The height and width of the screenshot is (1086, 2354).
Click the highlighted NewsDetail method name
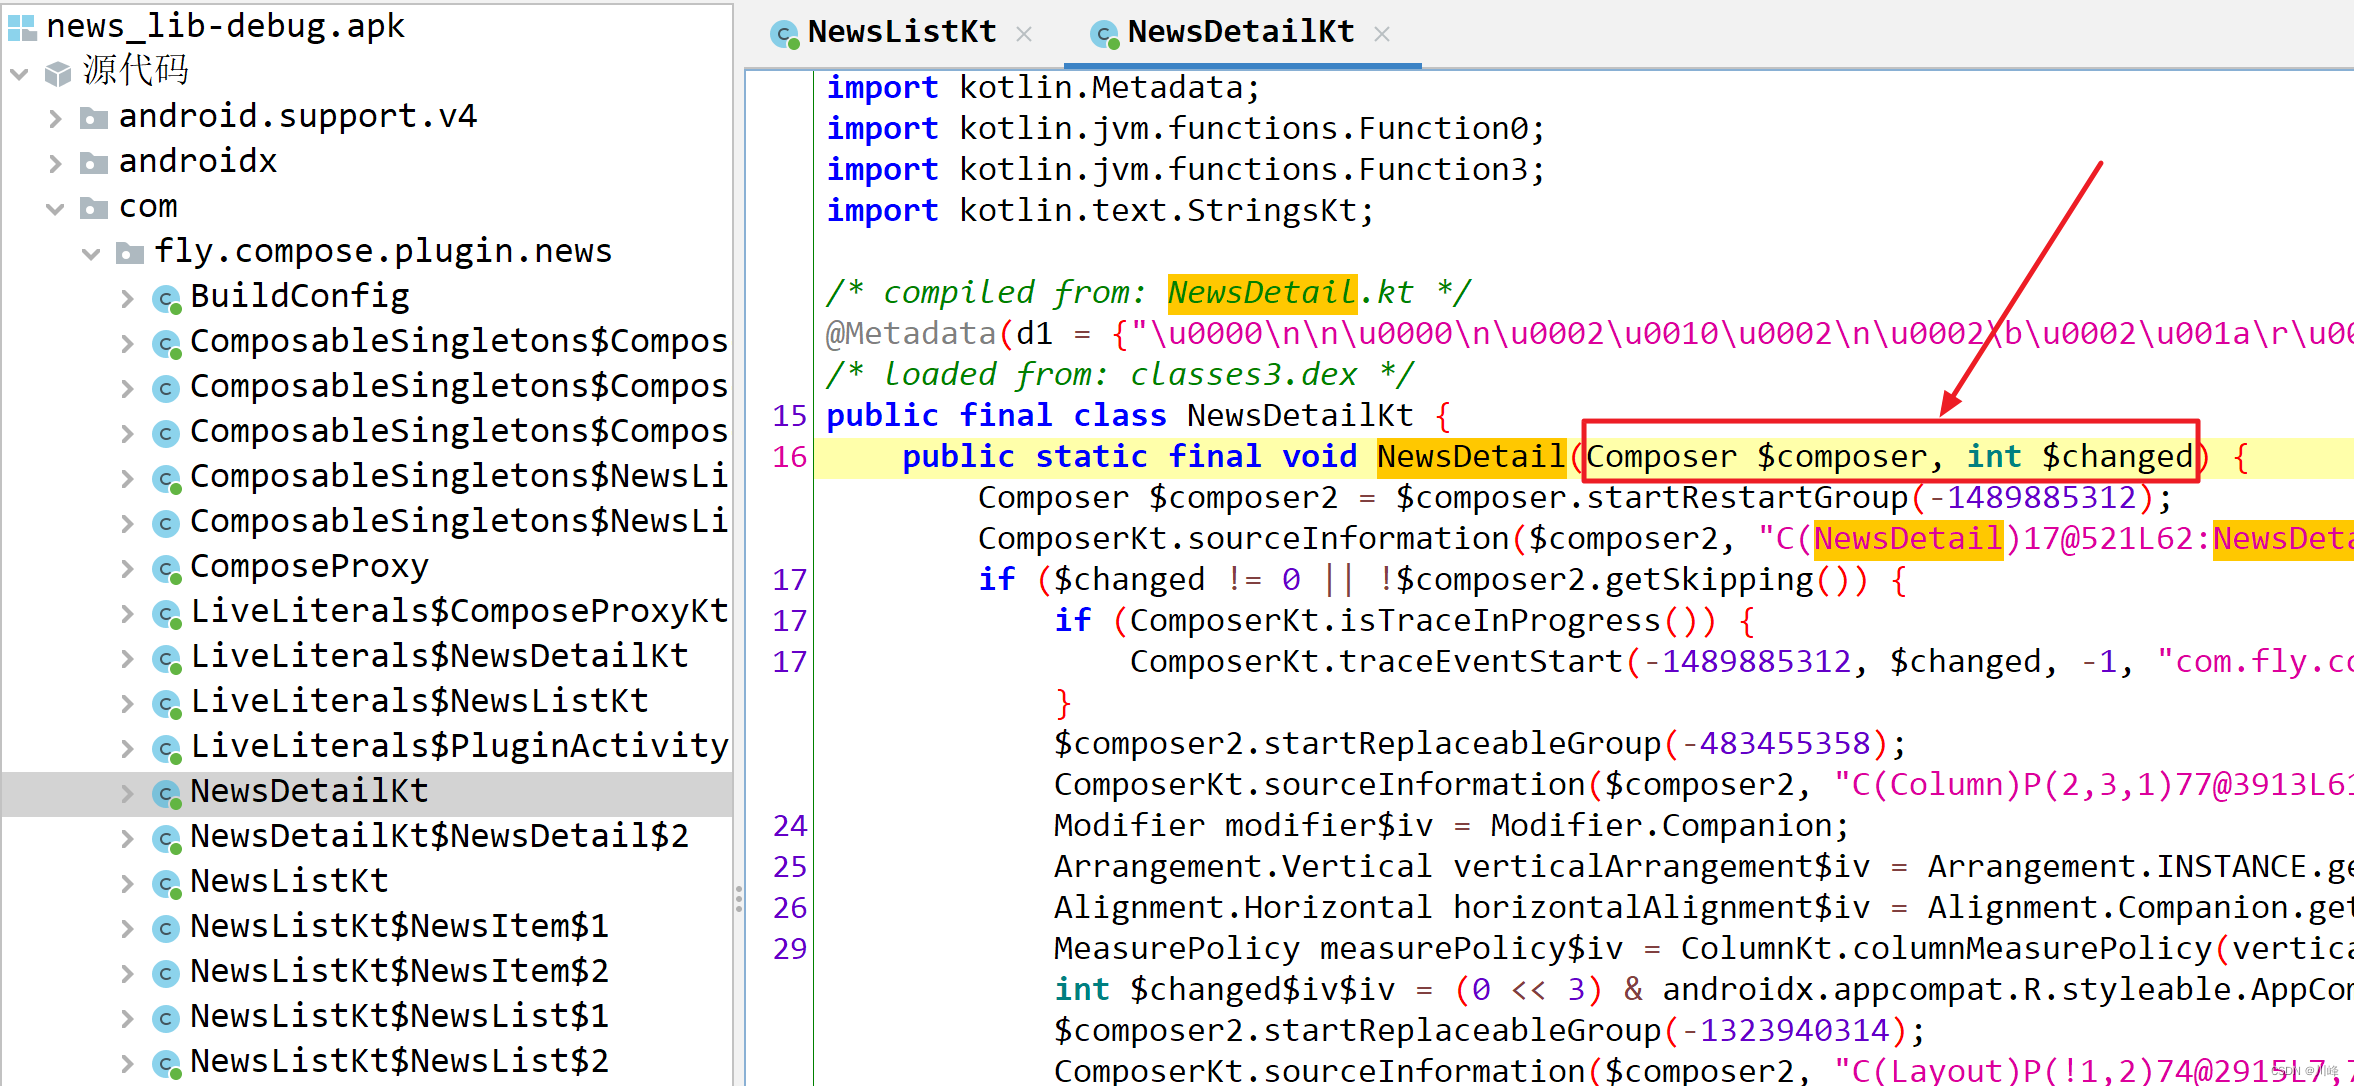(x=1470, y=457)
